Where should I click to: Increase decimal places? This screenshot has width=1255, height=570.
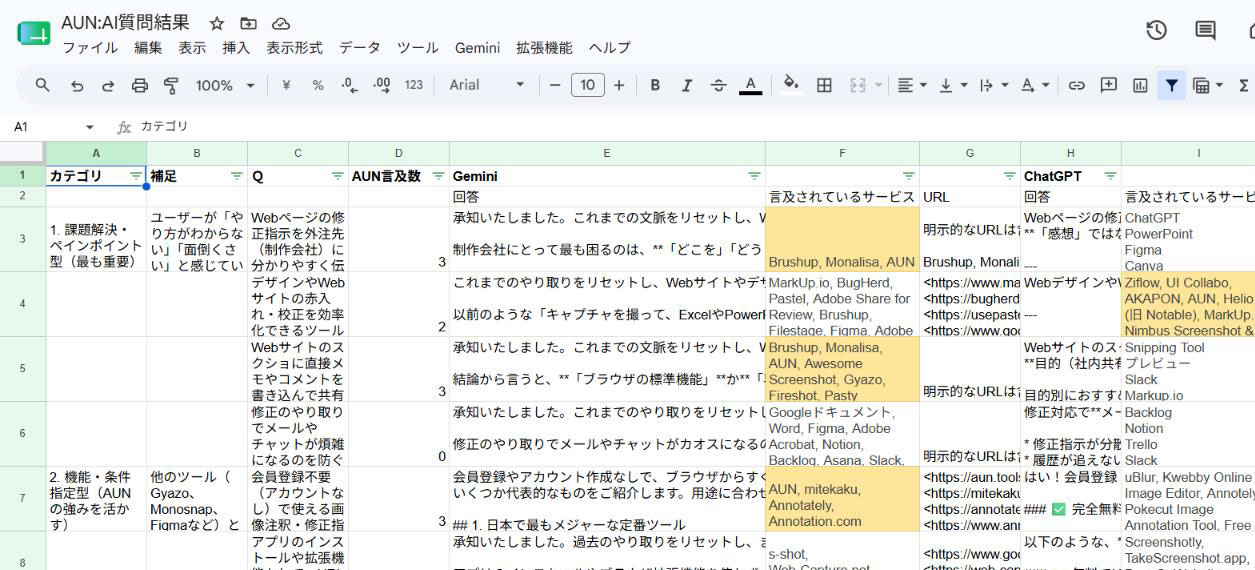tap(381, 85)
